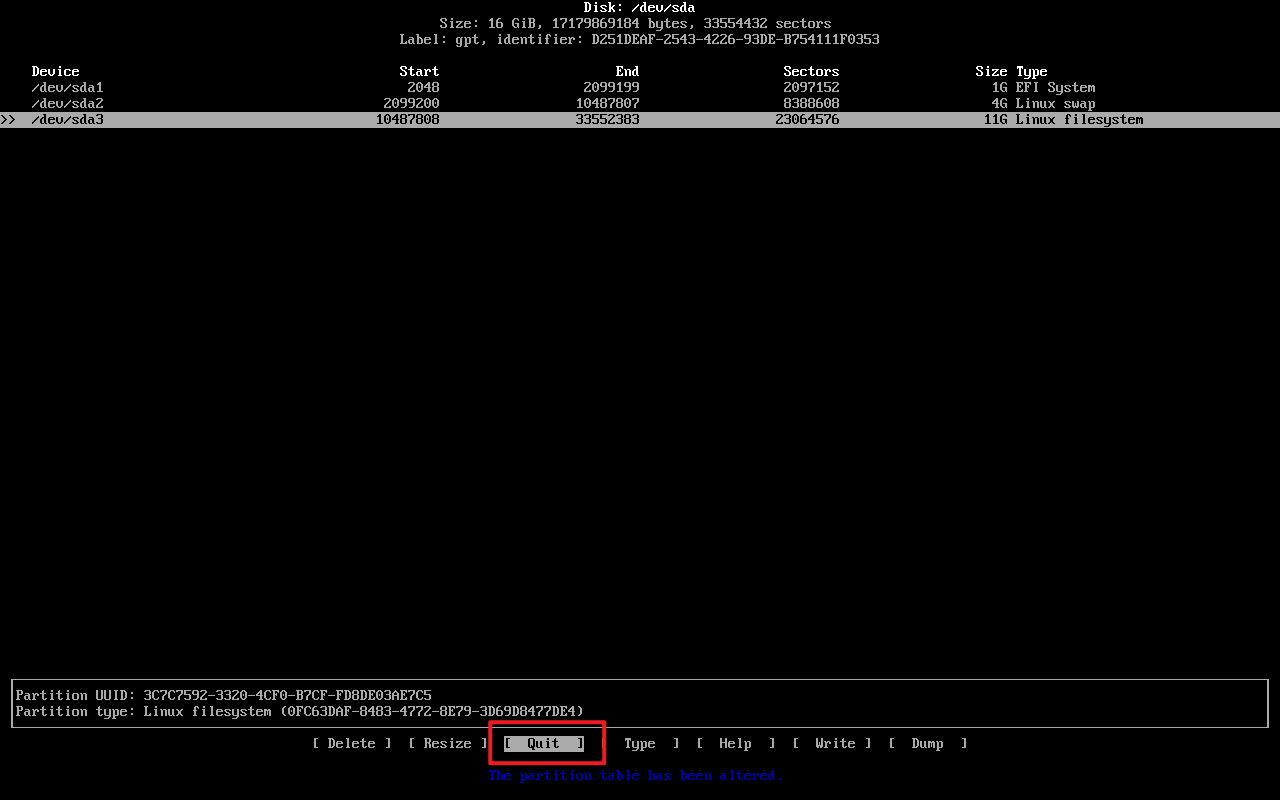Open the partition Type menu option
Image resolution: width=1280 pixels, height=800 pixels.
coord(640,743)
